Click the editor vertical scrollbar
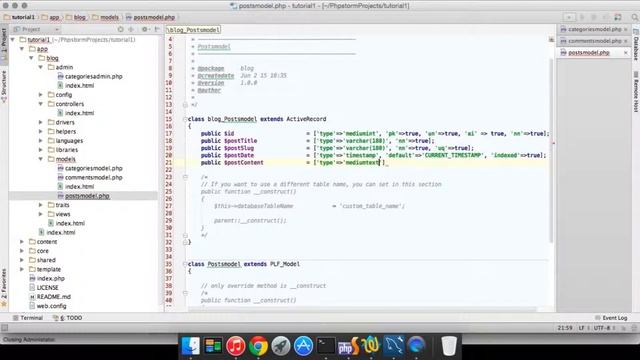The image size is (640, 360). tap(551, 151)
